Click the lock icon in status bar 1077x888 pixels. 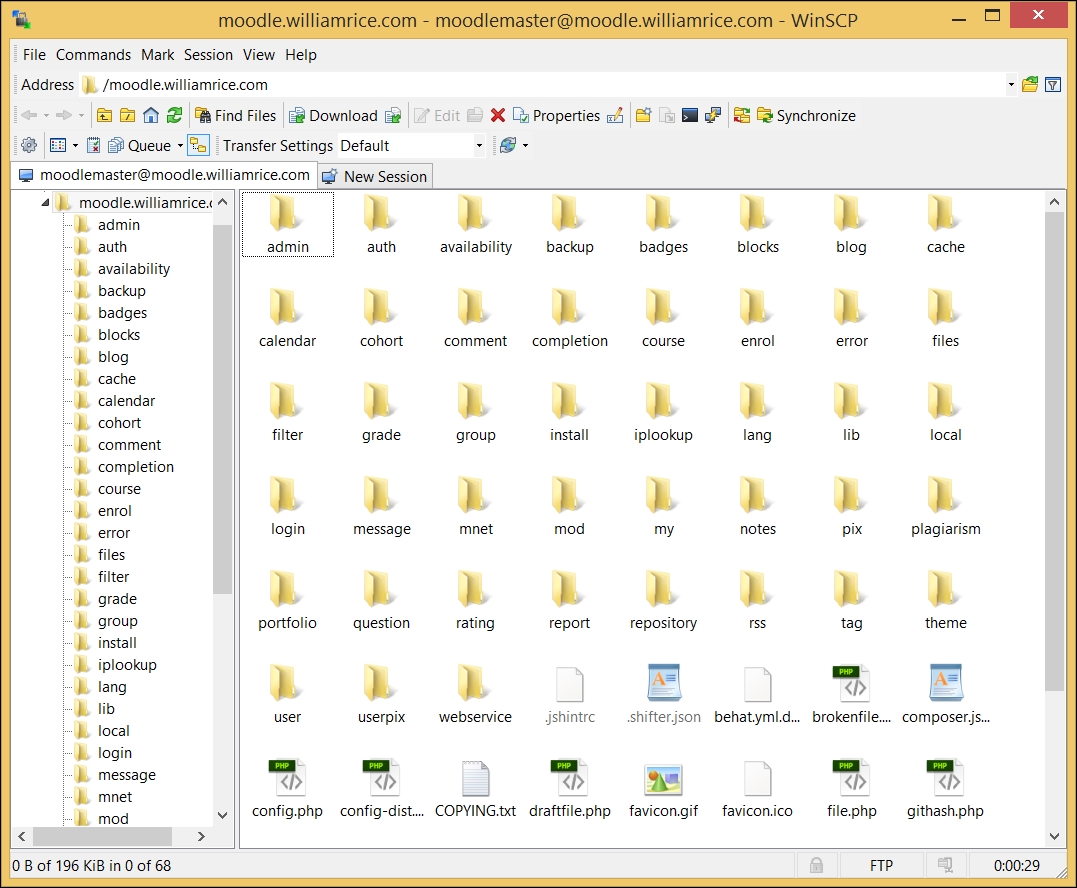point(816,865)
